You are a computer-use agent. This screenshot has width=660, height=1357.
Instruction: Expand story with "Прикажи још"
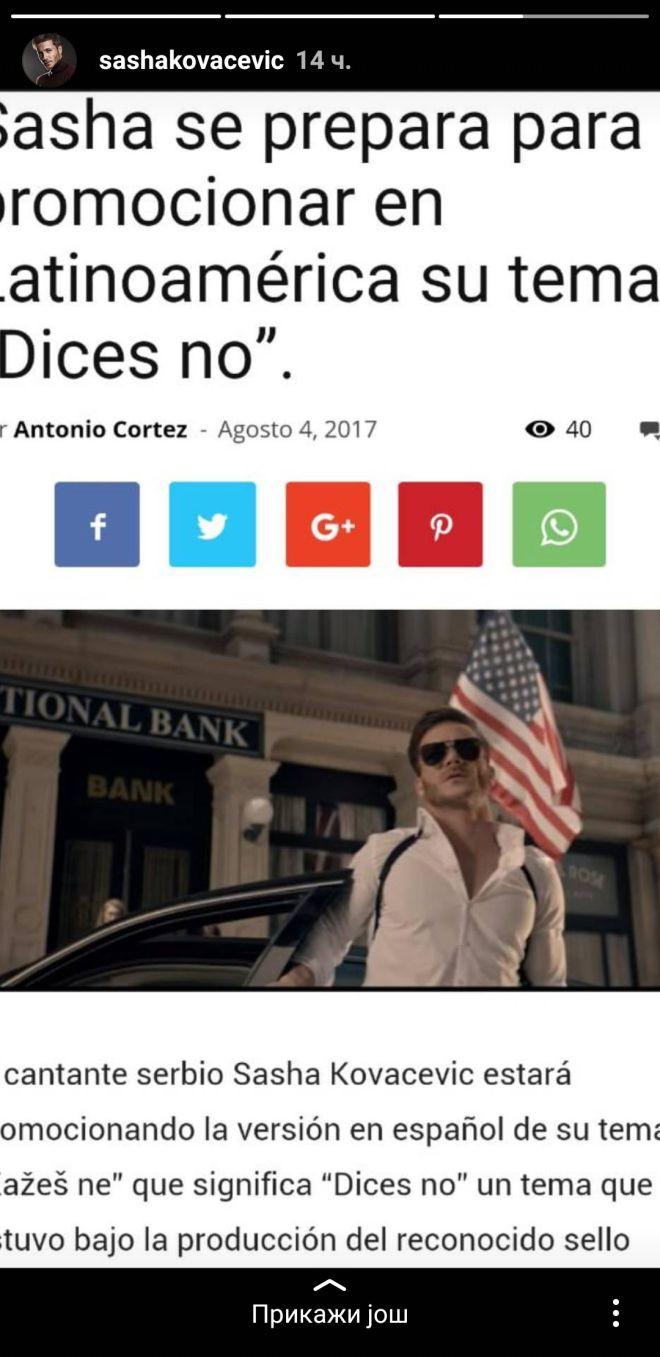330,1314
